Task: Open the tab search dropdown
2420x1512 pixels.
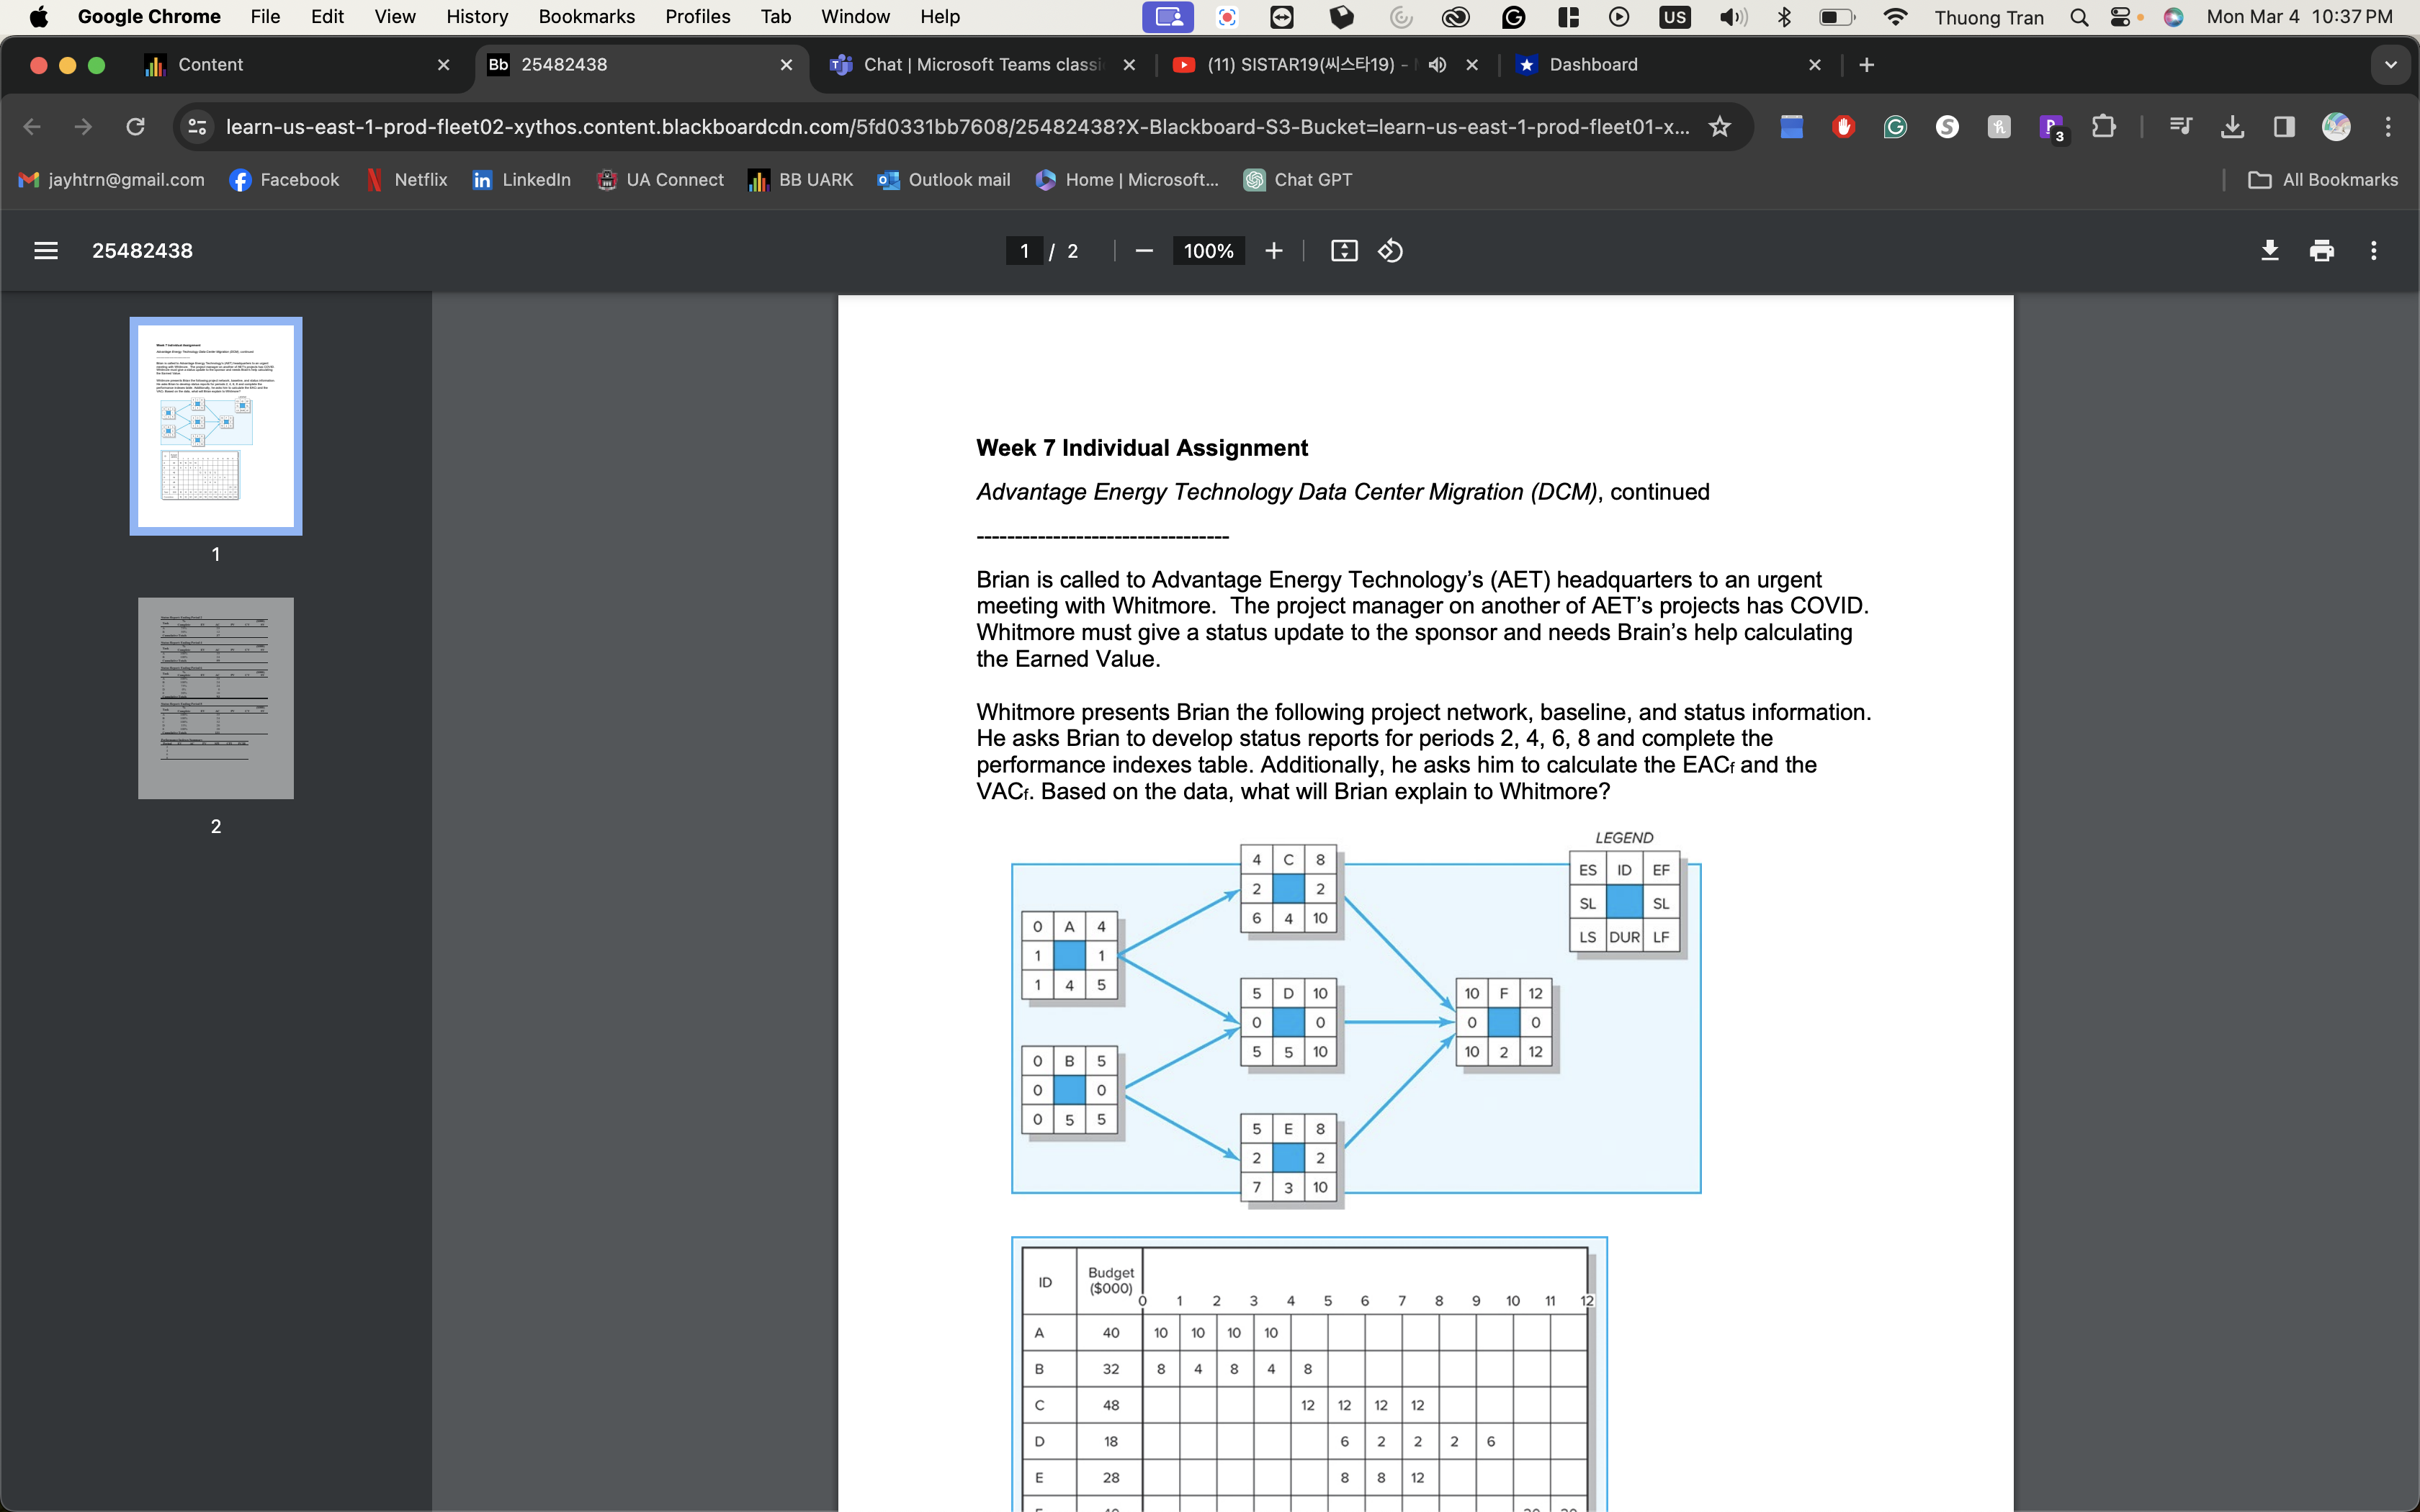Action: pyautogui.click(x=2391, y=65)
